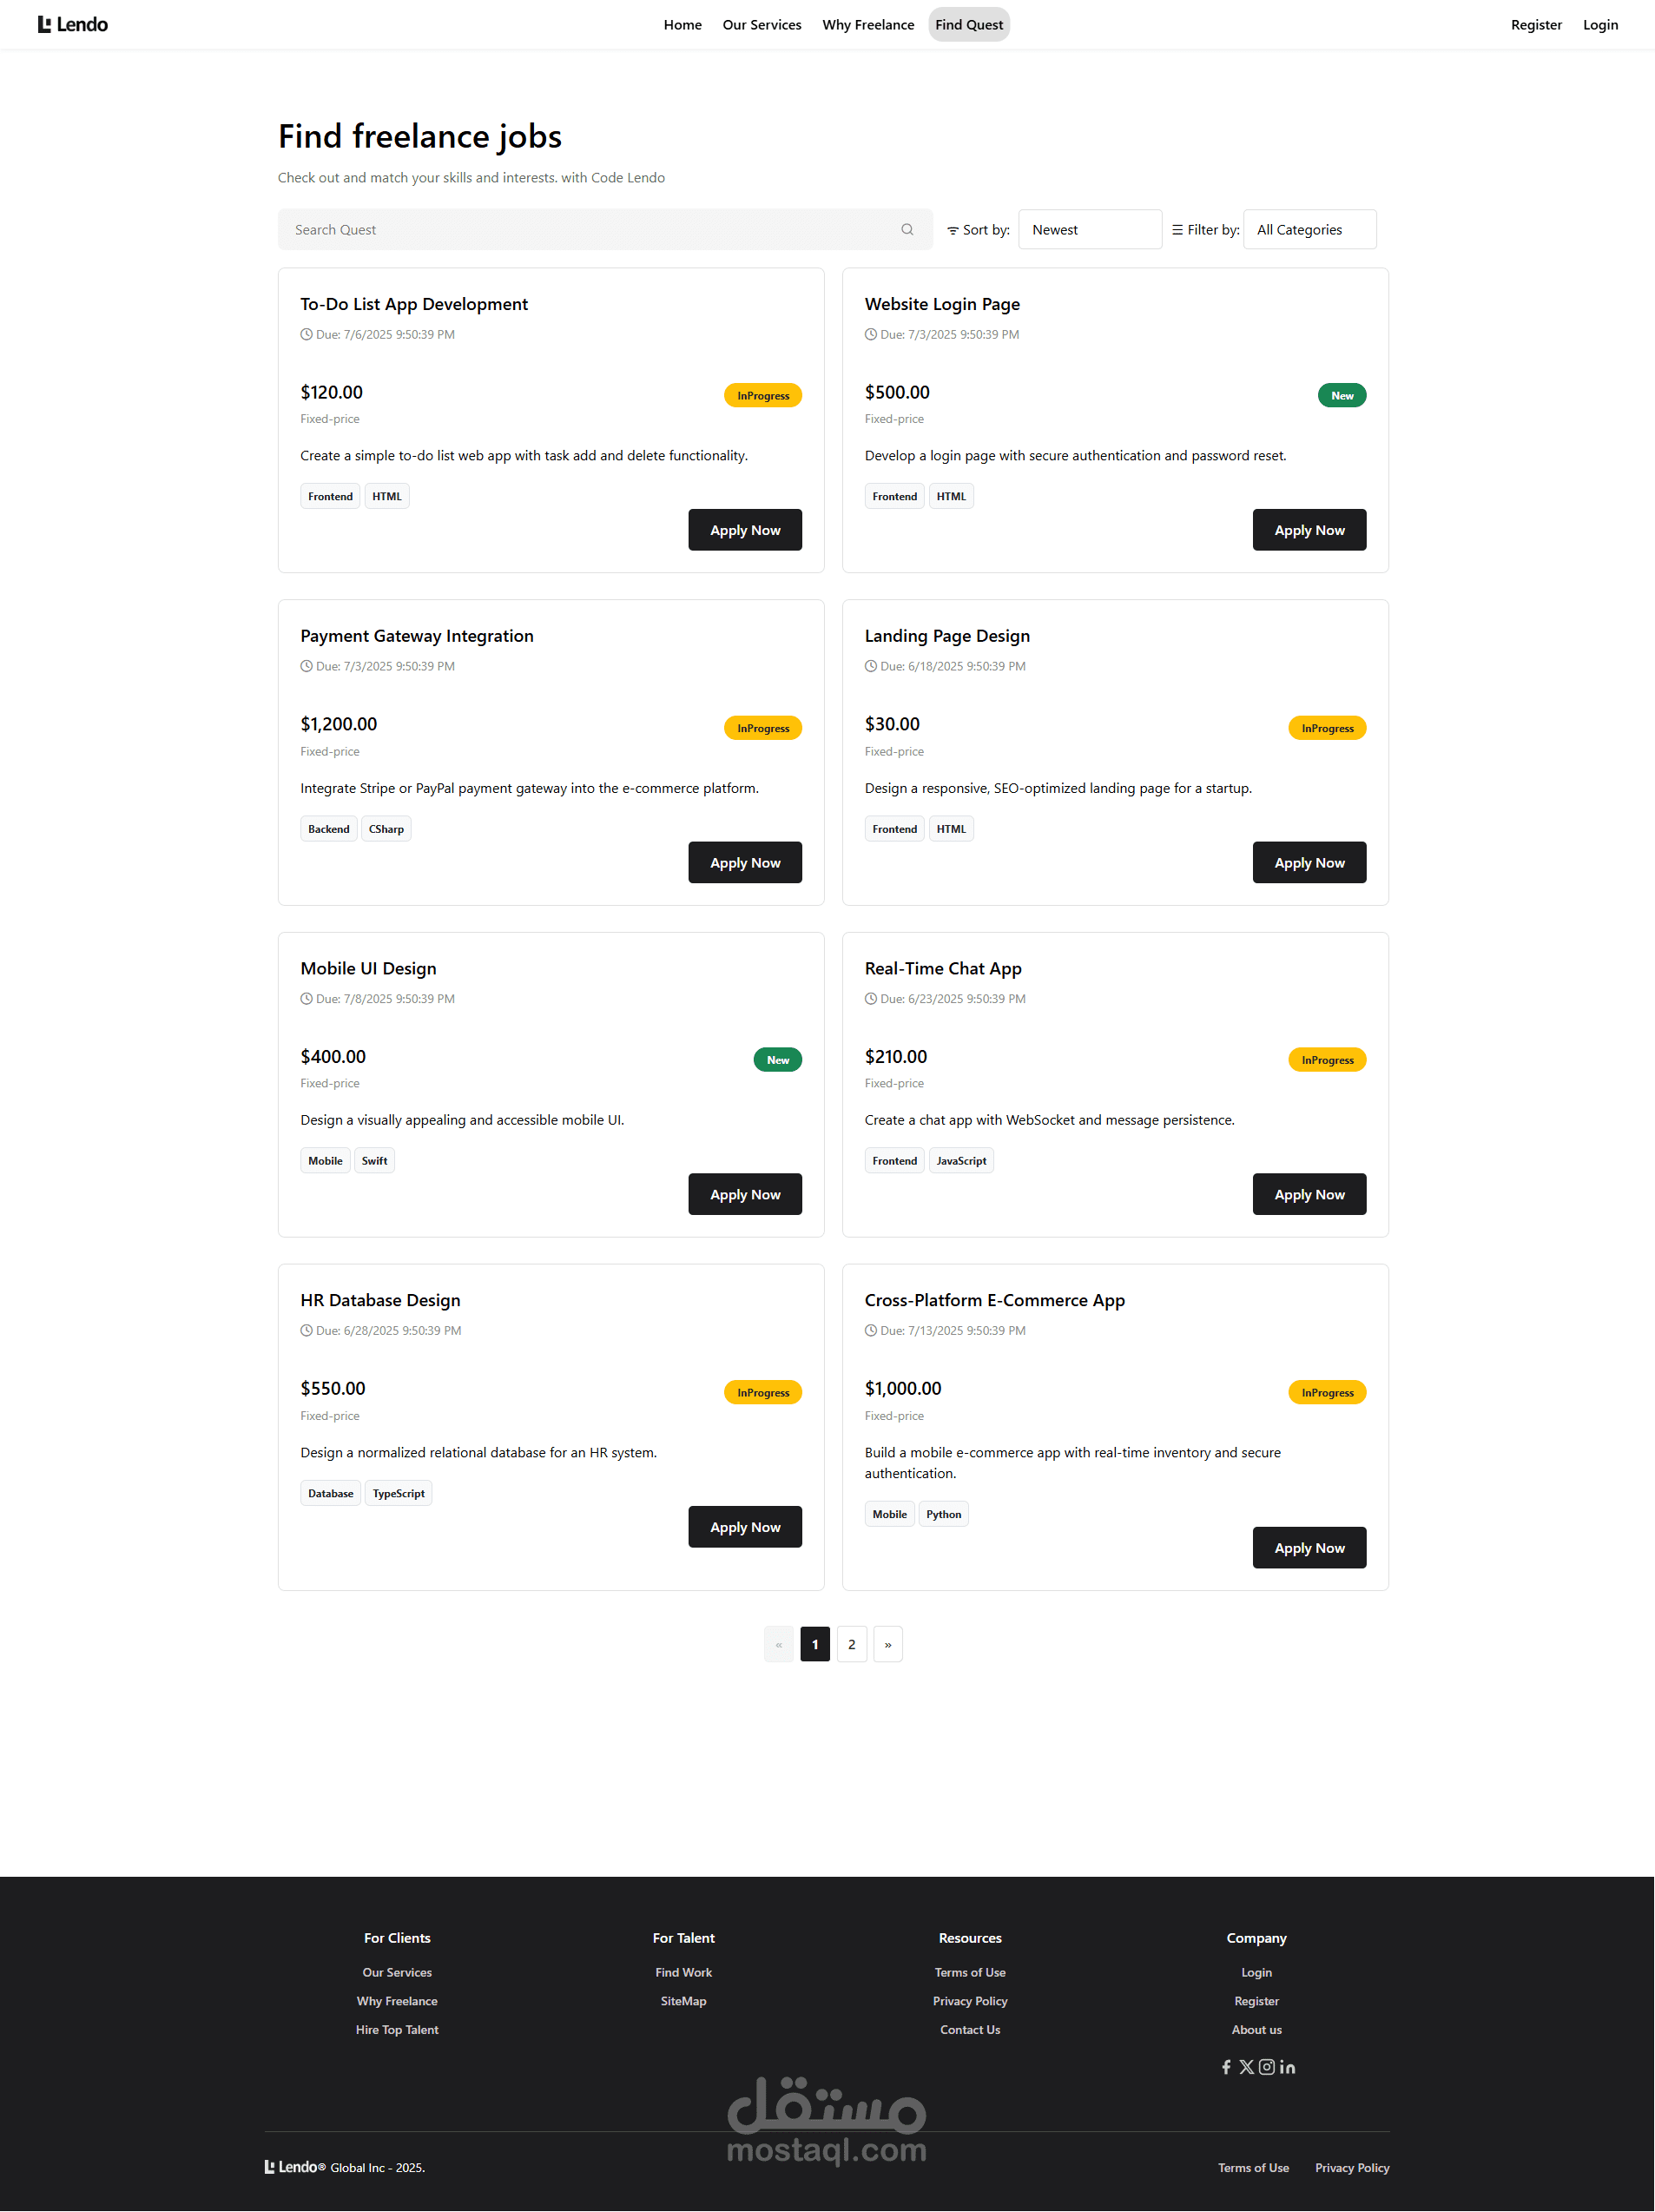Viewport: 1655px width, 2212px height.
Task: Open the X social icon in footer
Action: pyautogui.click(x=1246, y=2067)
